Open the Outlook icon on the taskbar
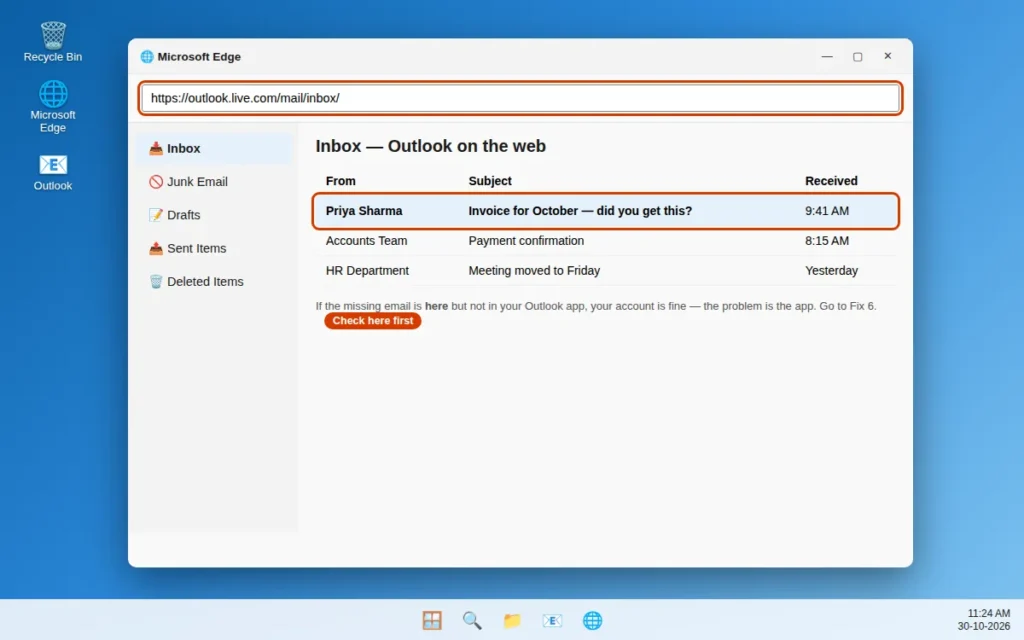Screen dimensions: 1024x640 click(x=552, y=620)
